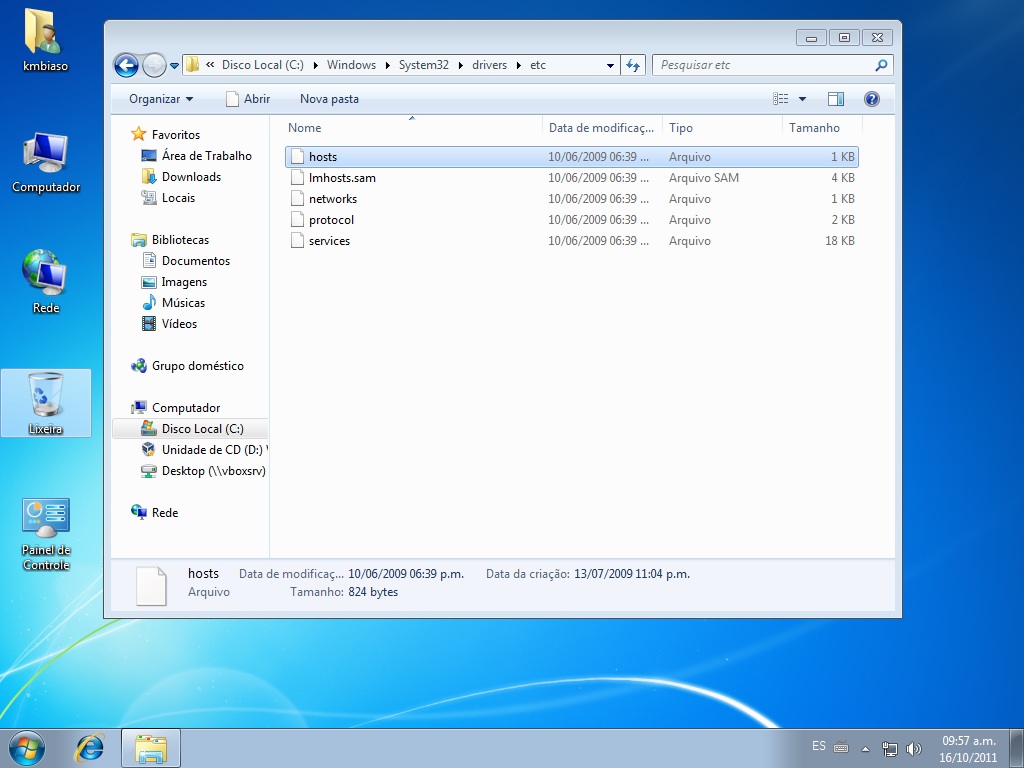Click the Abrir toolbar command
The width and height of the screenshot is (1024, 768).
(249, 98)
